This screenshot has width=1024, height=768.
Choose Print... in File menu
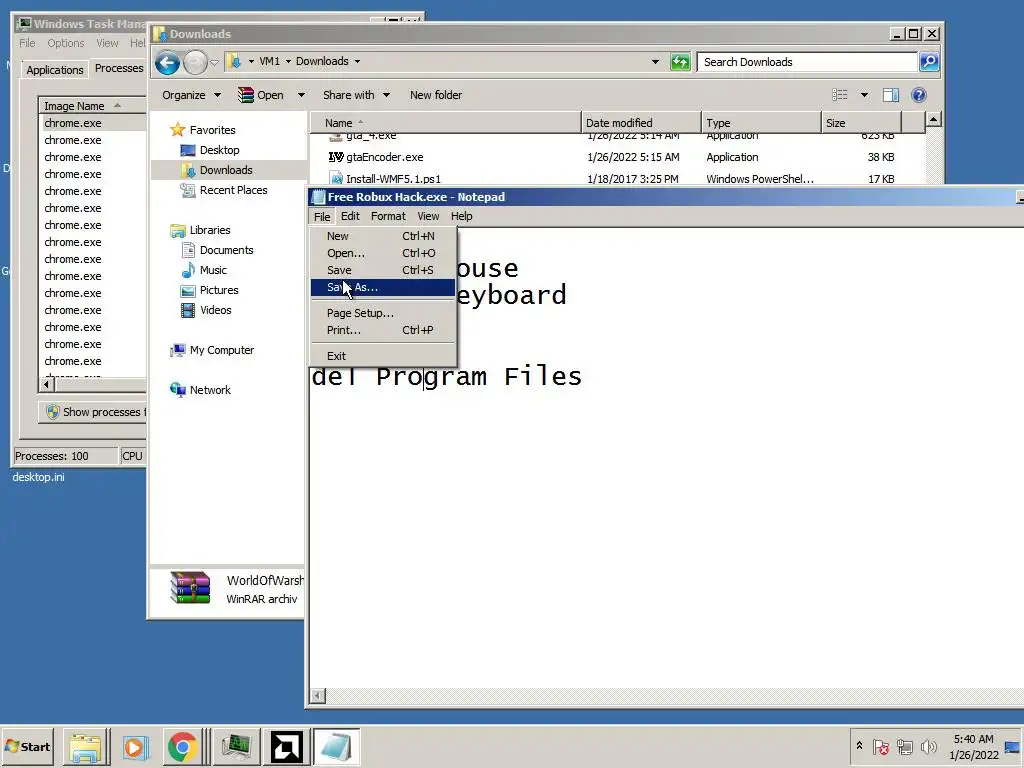[383, 330]
